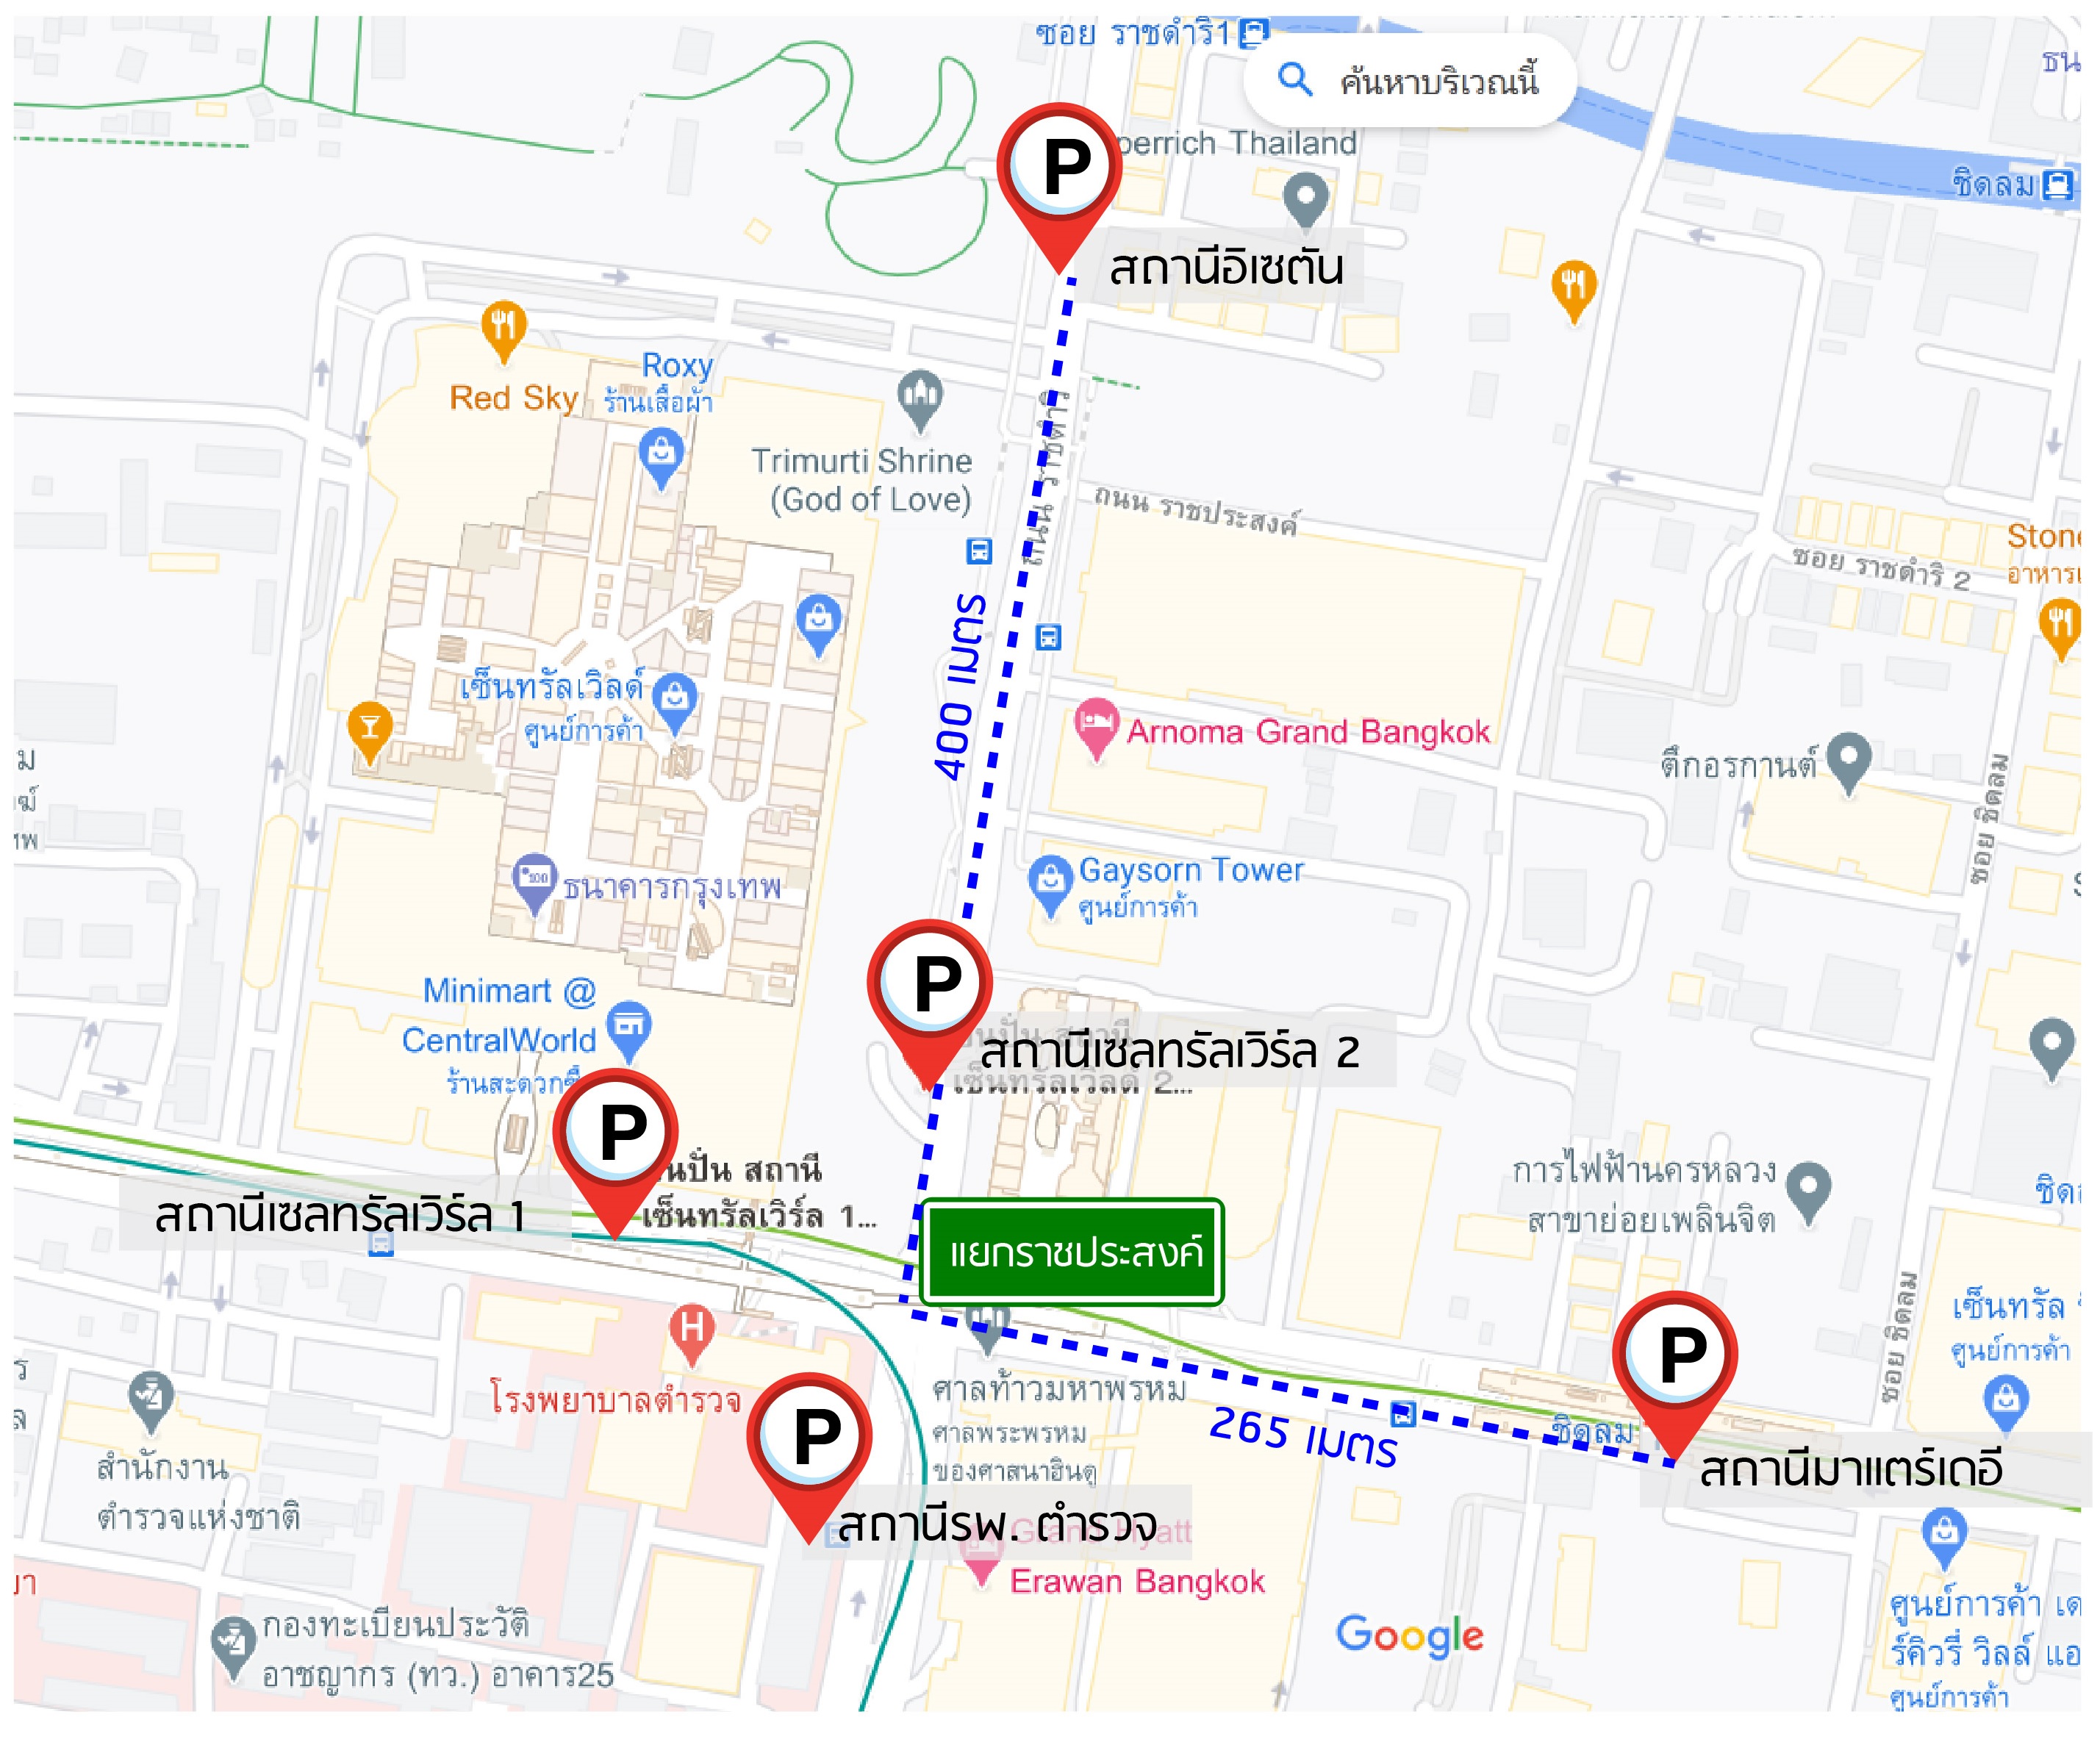Click the magnifier icon in search pill
Screen dimensions: 2100x1753
click(1295, 79)
